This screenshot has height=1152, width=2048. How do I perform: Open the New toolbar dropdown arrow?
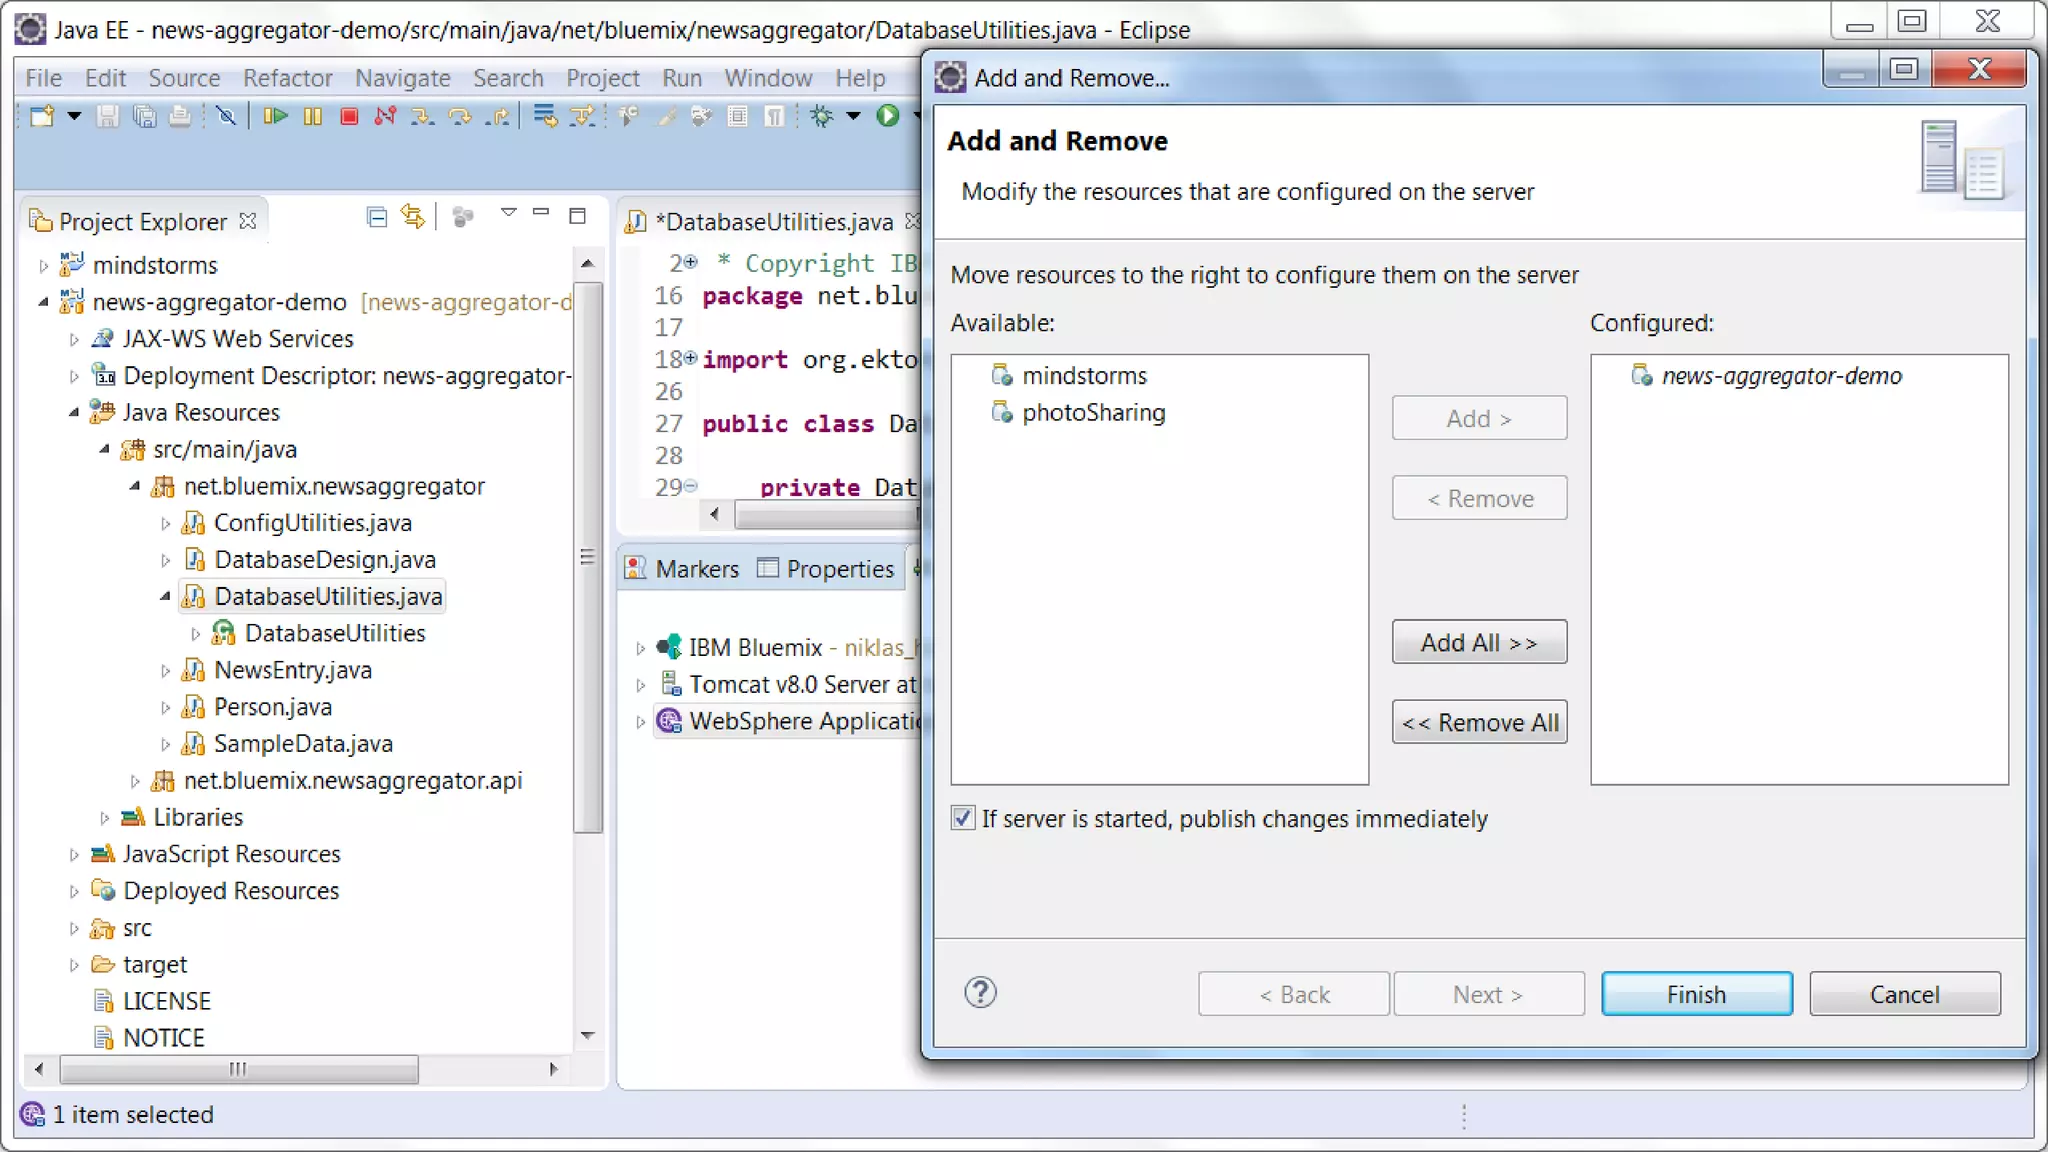[74, 116]
